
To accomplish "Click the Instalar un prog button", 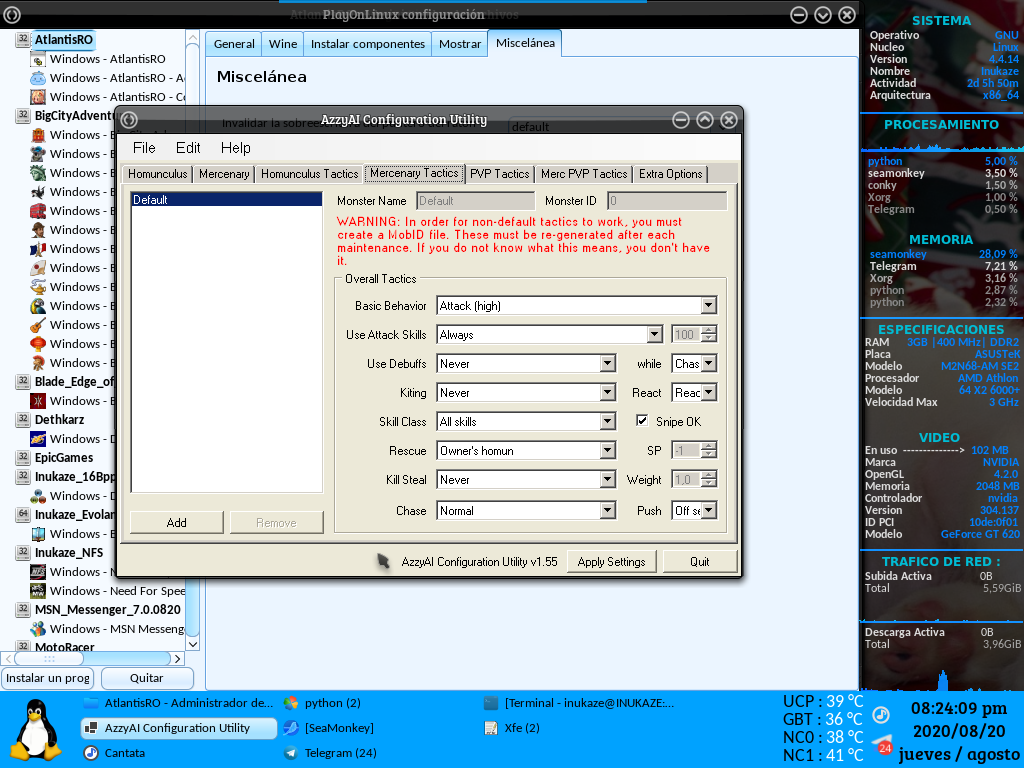I will coord(48,678).
